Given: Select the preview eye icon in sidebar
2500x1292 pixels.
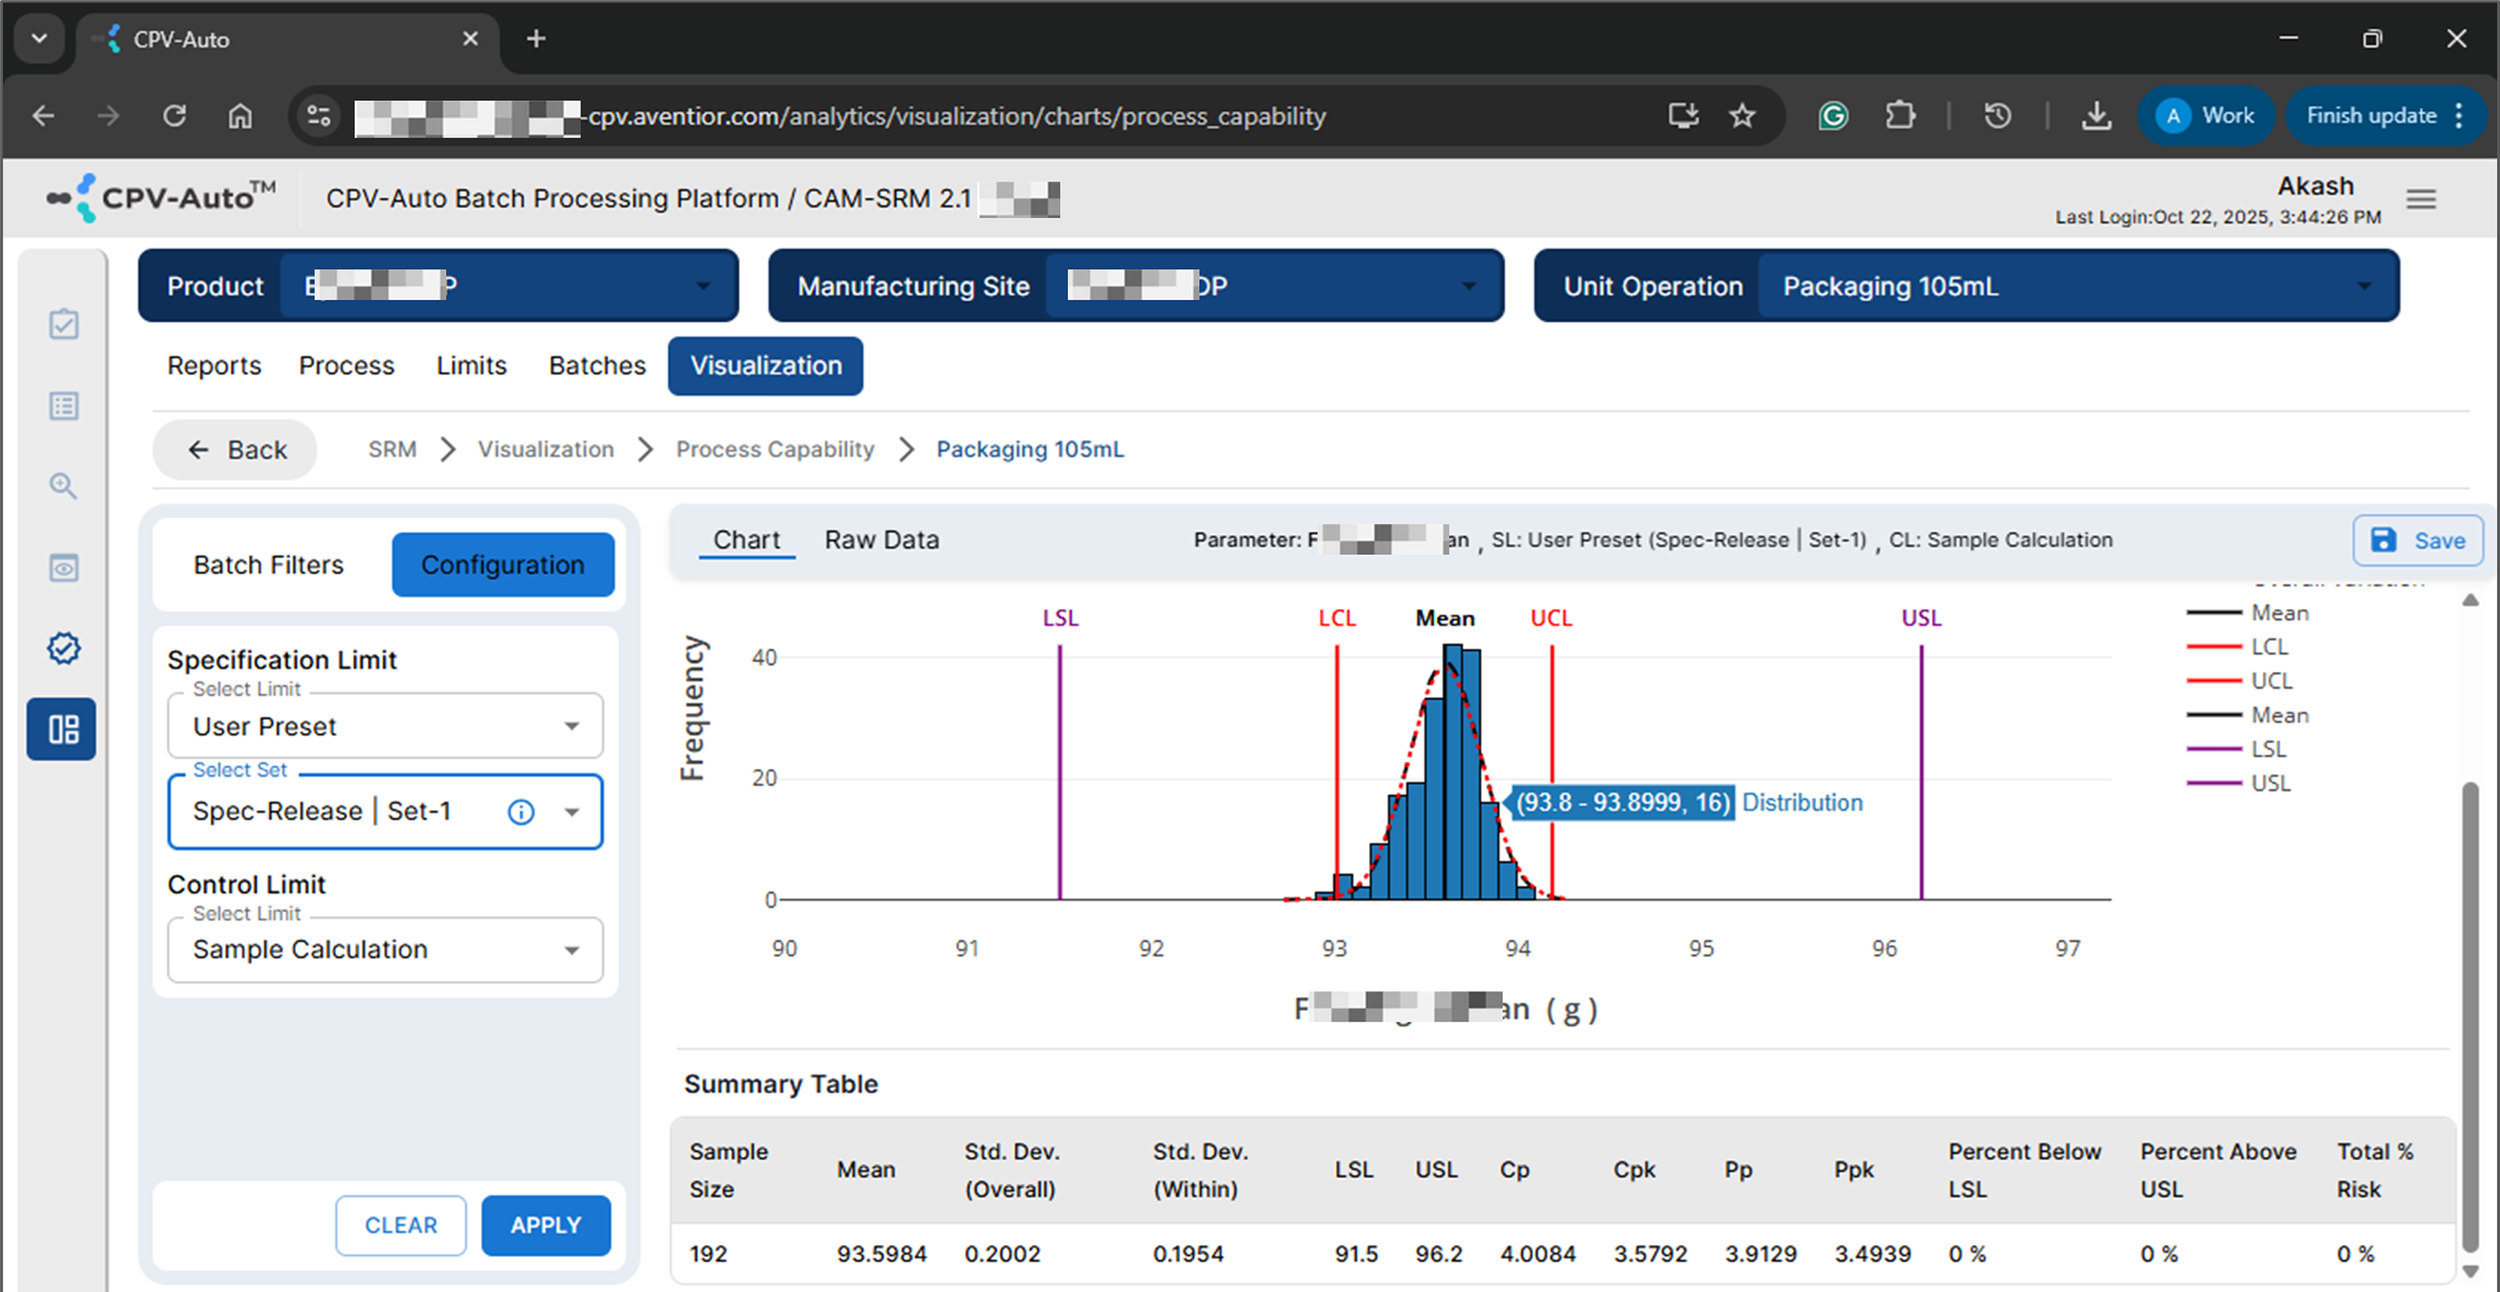Looking at the screenshot, I should tap(62, 568).
